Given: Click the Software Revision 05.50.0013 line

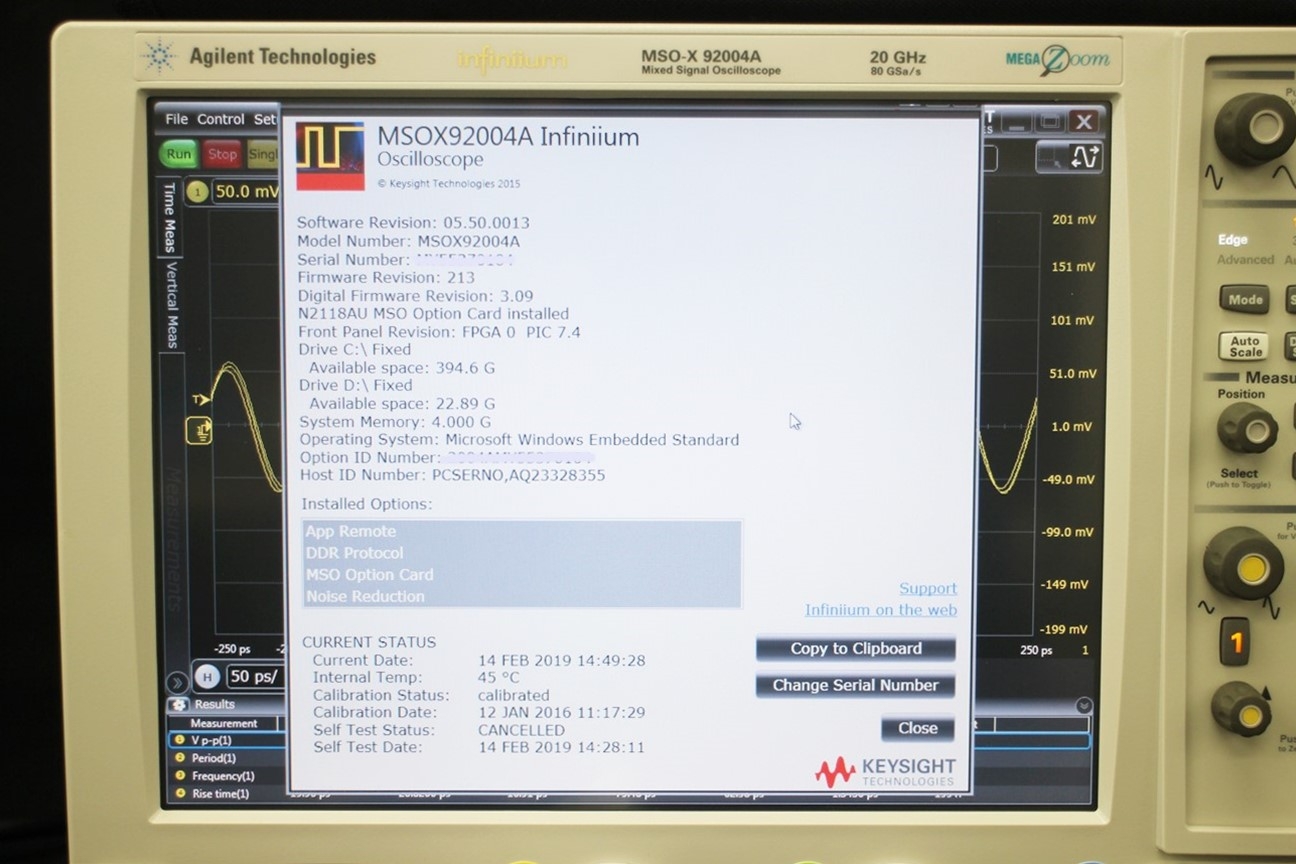Looking at the screenshot, I should (413, 223).
